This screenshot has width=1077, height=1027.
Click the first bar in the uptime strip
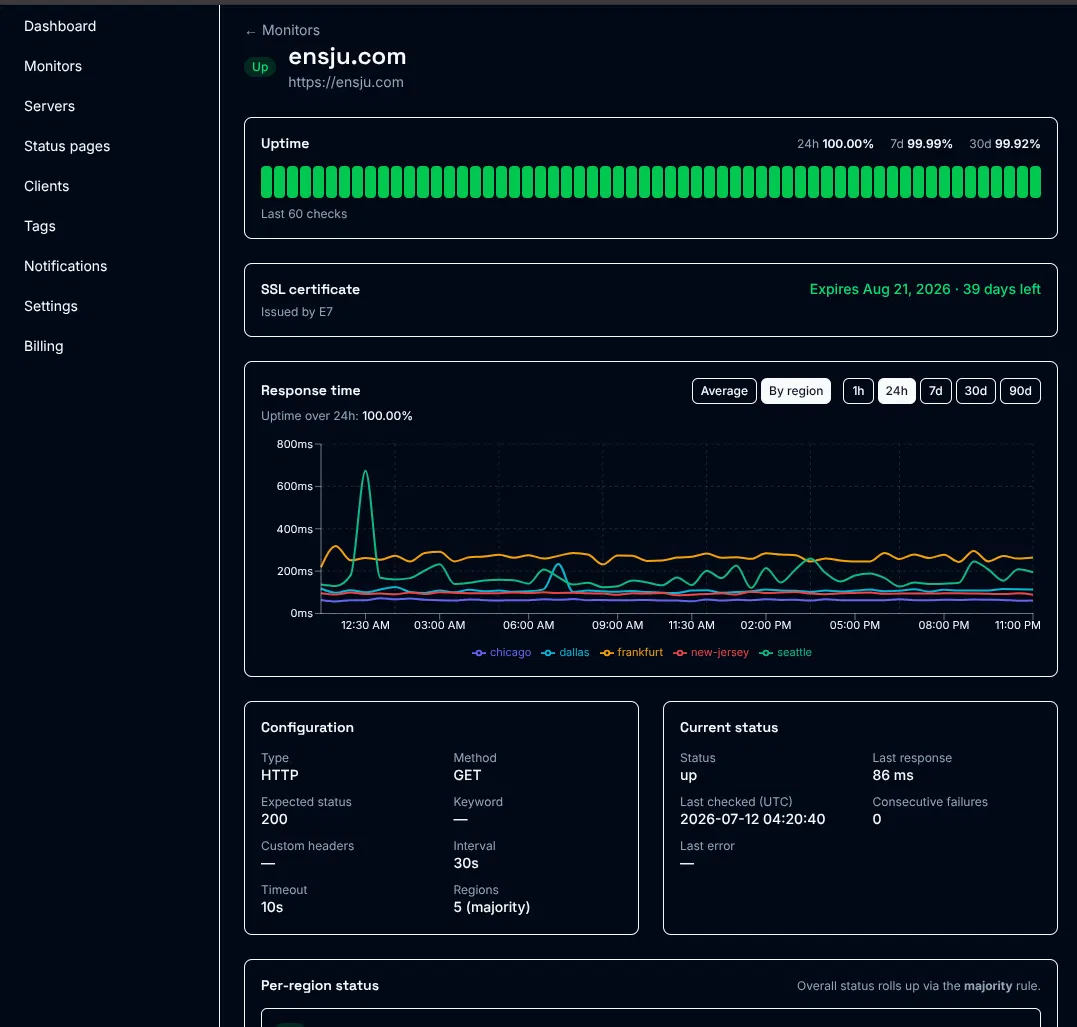pos(267,182)
